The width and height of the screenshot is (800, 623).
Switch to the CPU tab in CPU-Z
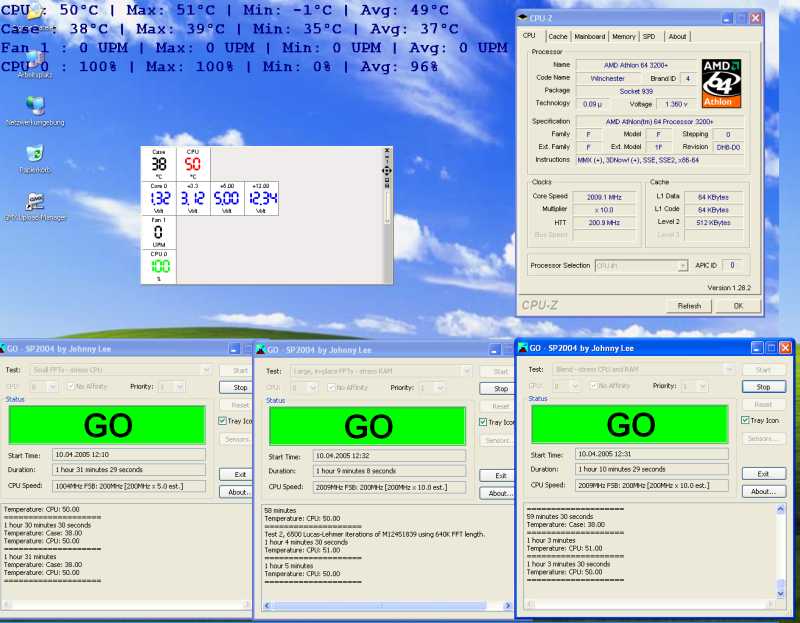[530, 36]
